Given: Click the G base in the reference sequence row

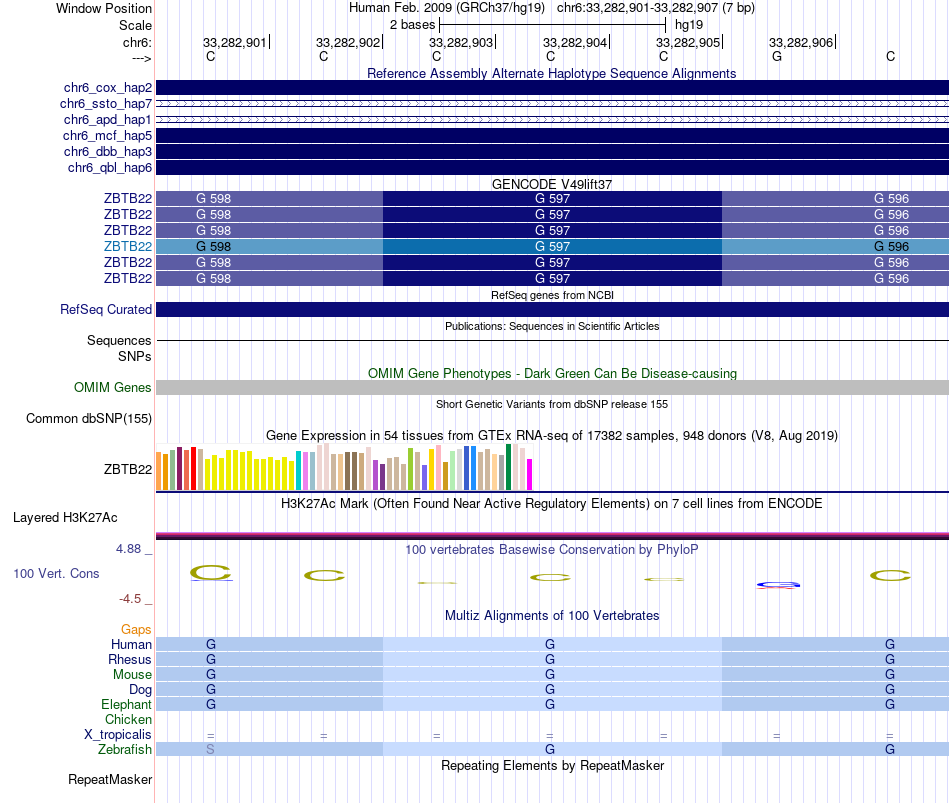Looking at the screenshot, I should tap(777, 56).
